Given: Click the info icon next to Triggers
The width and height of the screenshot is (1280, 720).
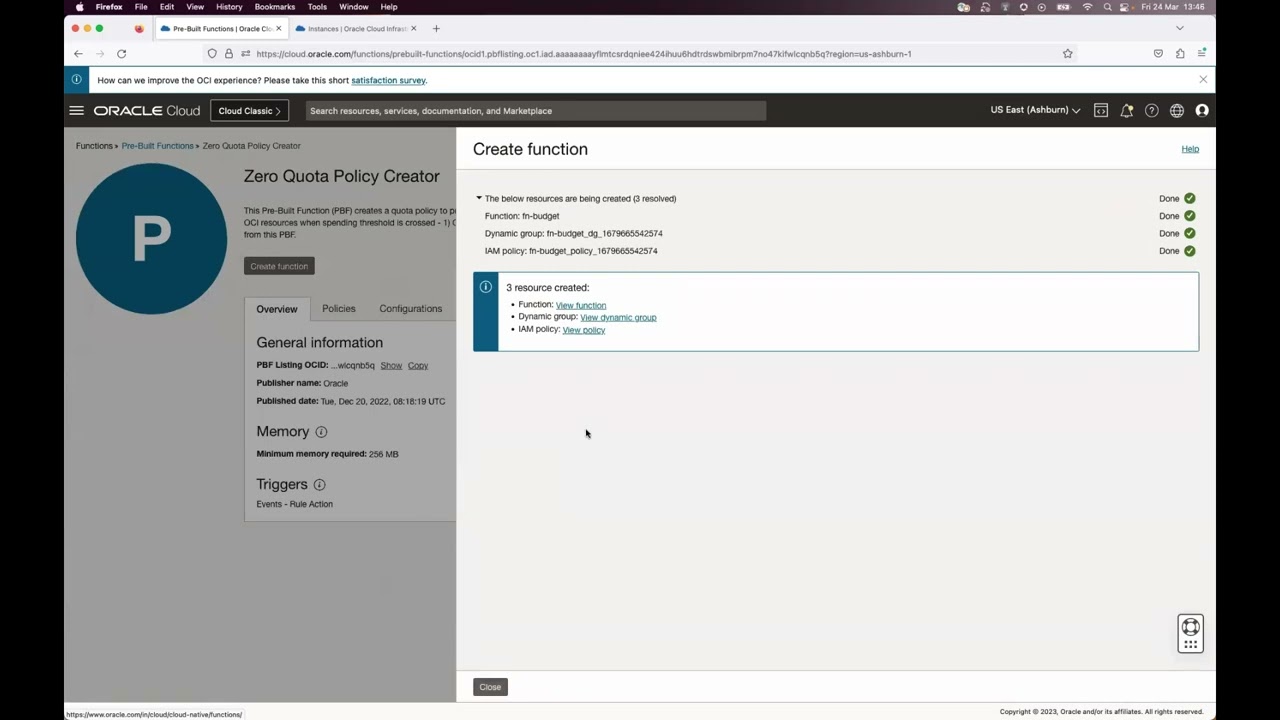Looking at the screenshot, I should tap(319, 485).
